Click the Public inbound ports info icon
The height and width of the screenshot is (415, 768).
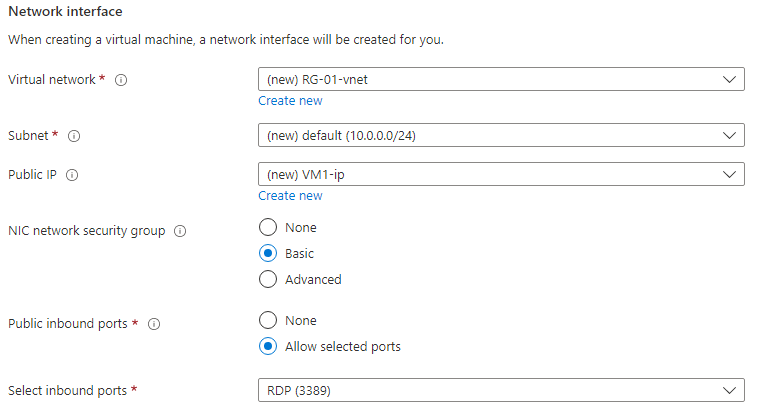coord(155,324)
